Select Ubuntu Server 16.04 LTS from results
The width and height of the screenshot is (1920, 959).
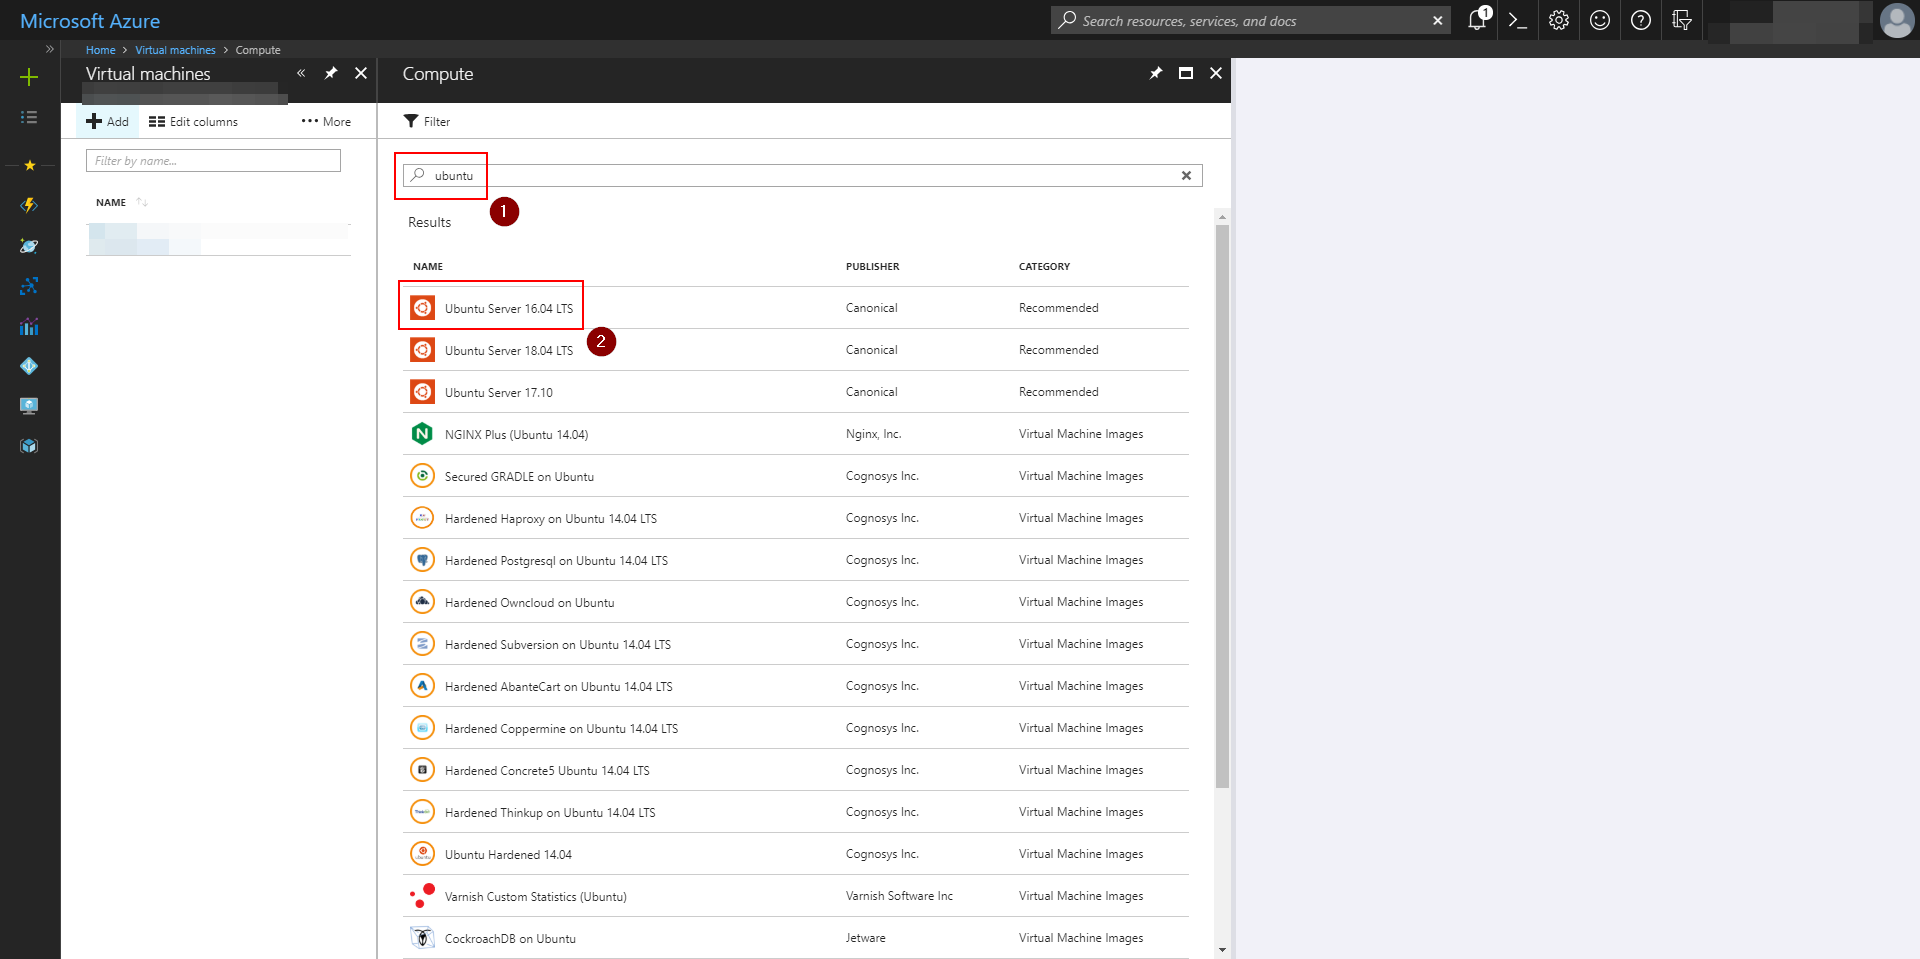509,308
